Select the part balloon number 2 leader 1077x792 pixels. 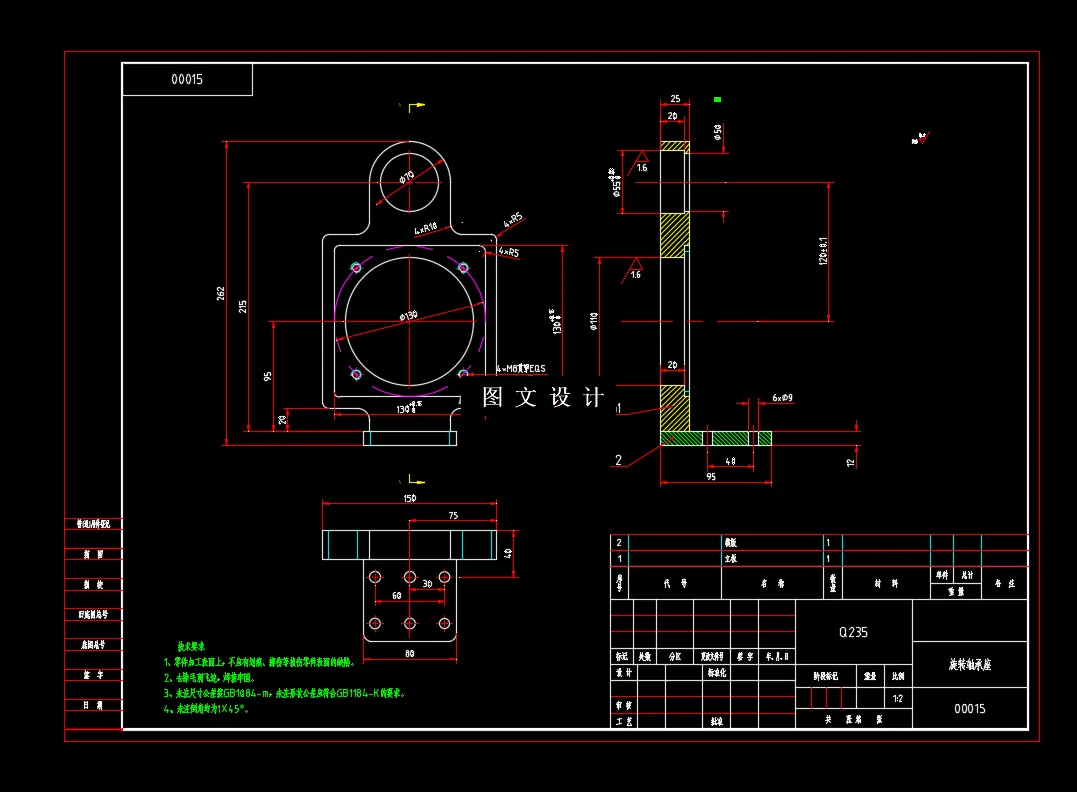point(618,460)
